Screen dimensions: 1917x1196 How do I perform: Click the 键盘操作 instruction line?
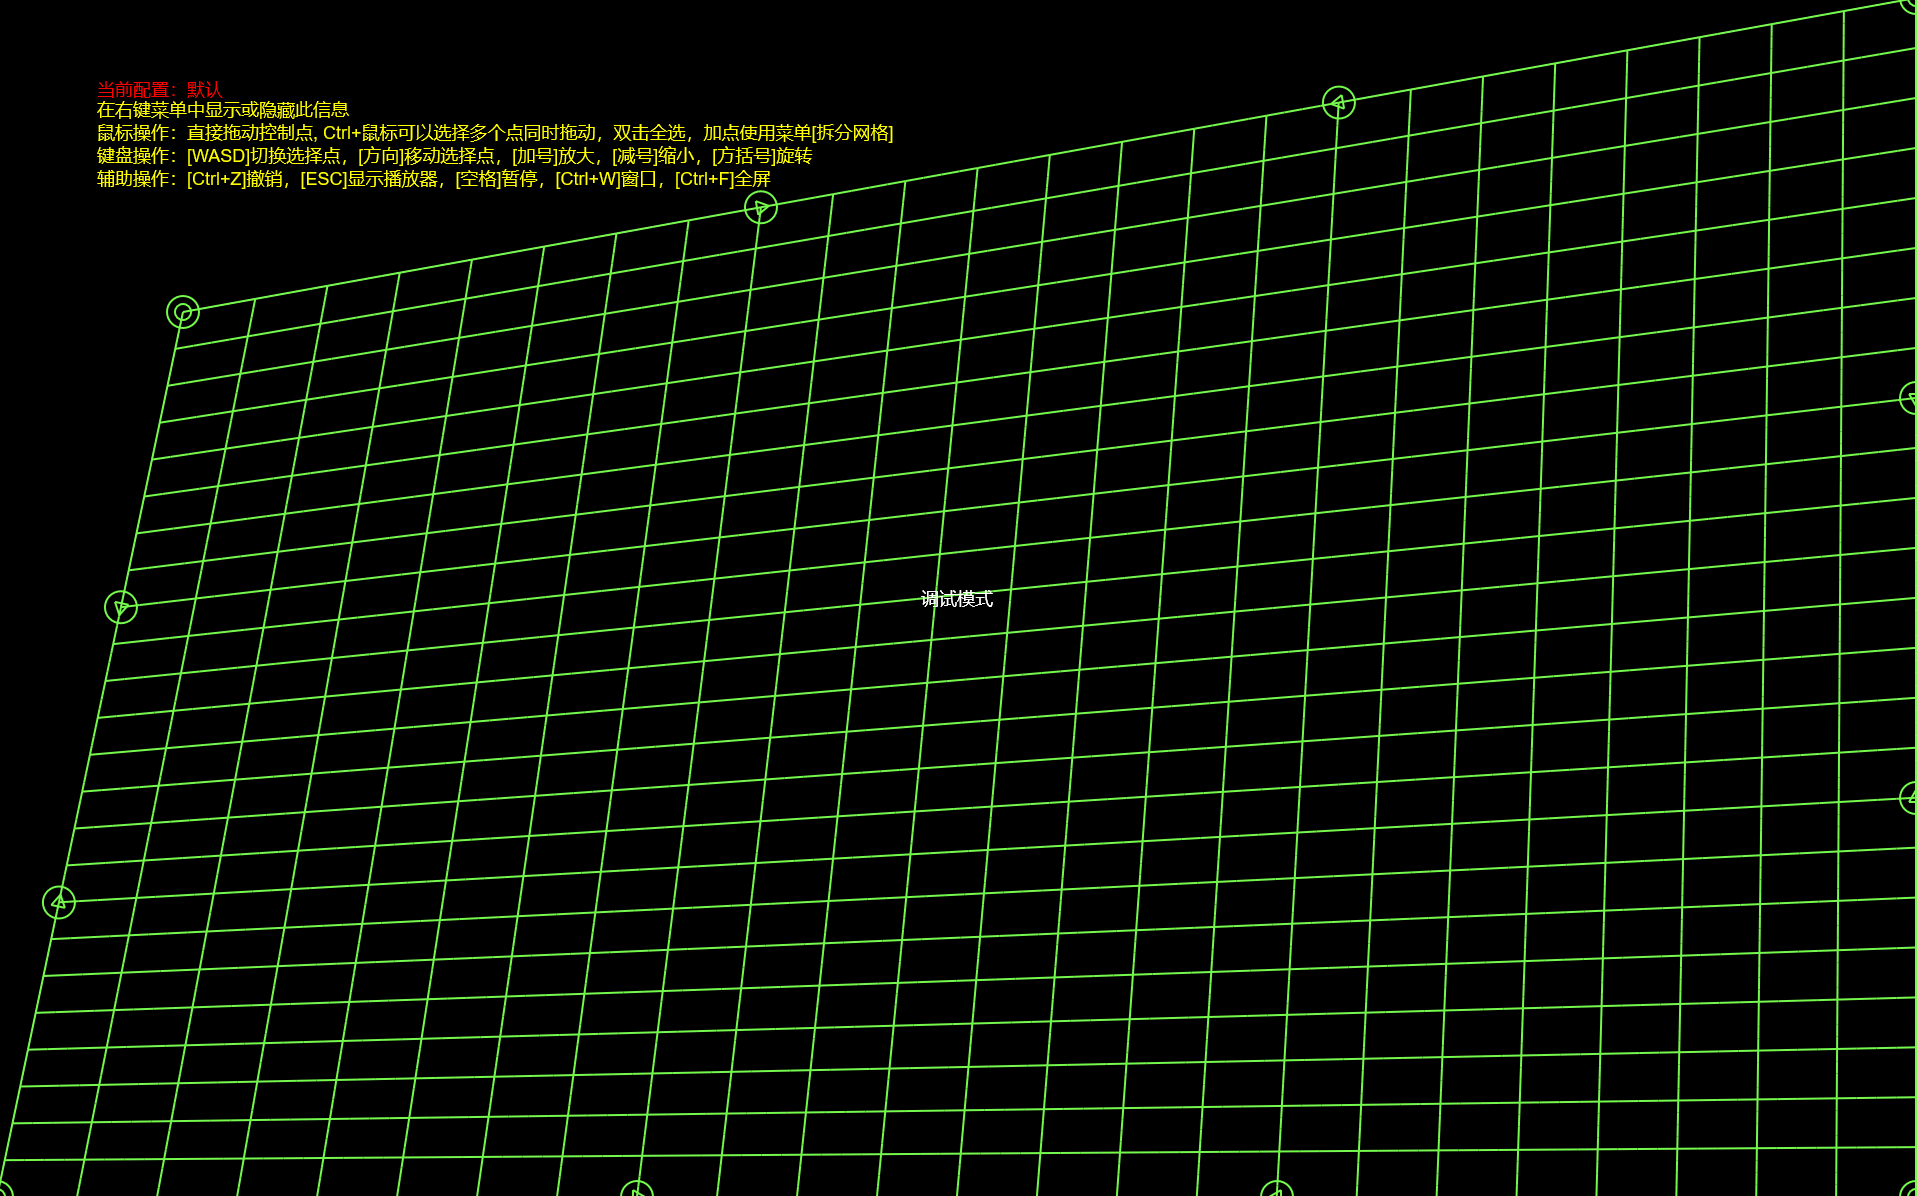pyautogui.click(x=454, y=156)
